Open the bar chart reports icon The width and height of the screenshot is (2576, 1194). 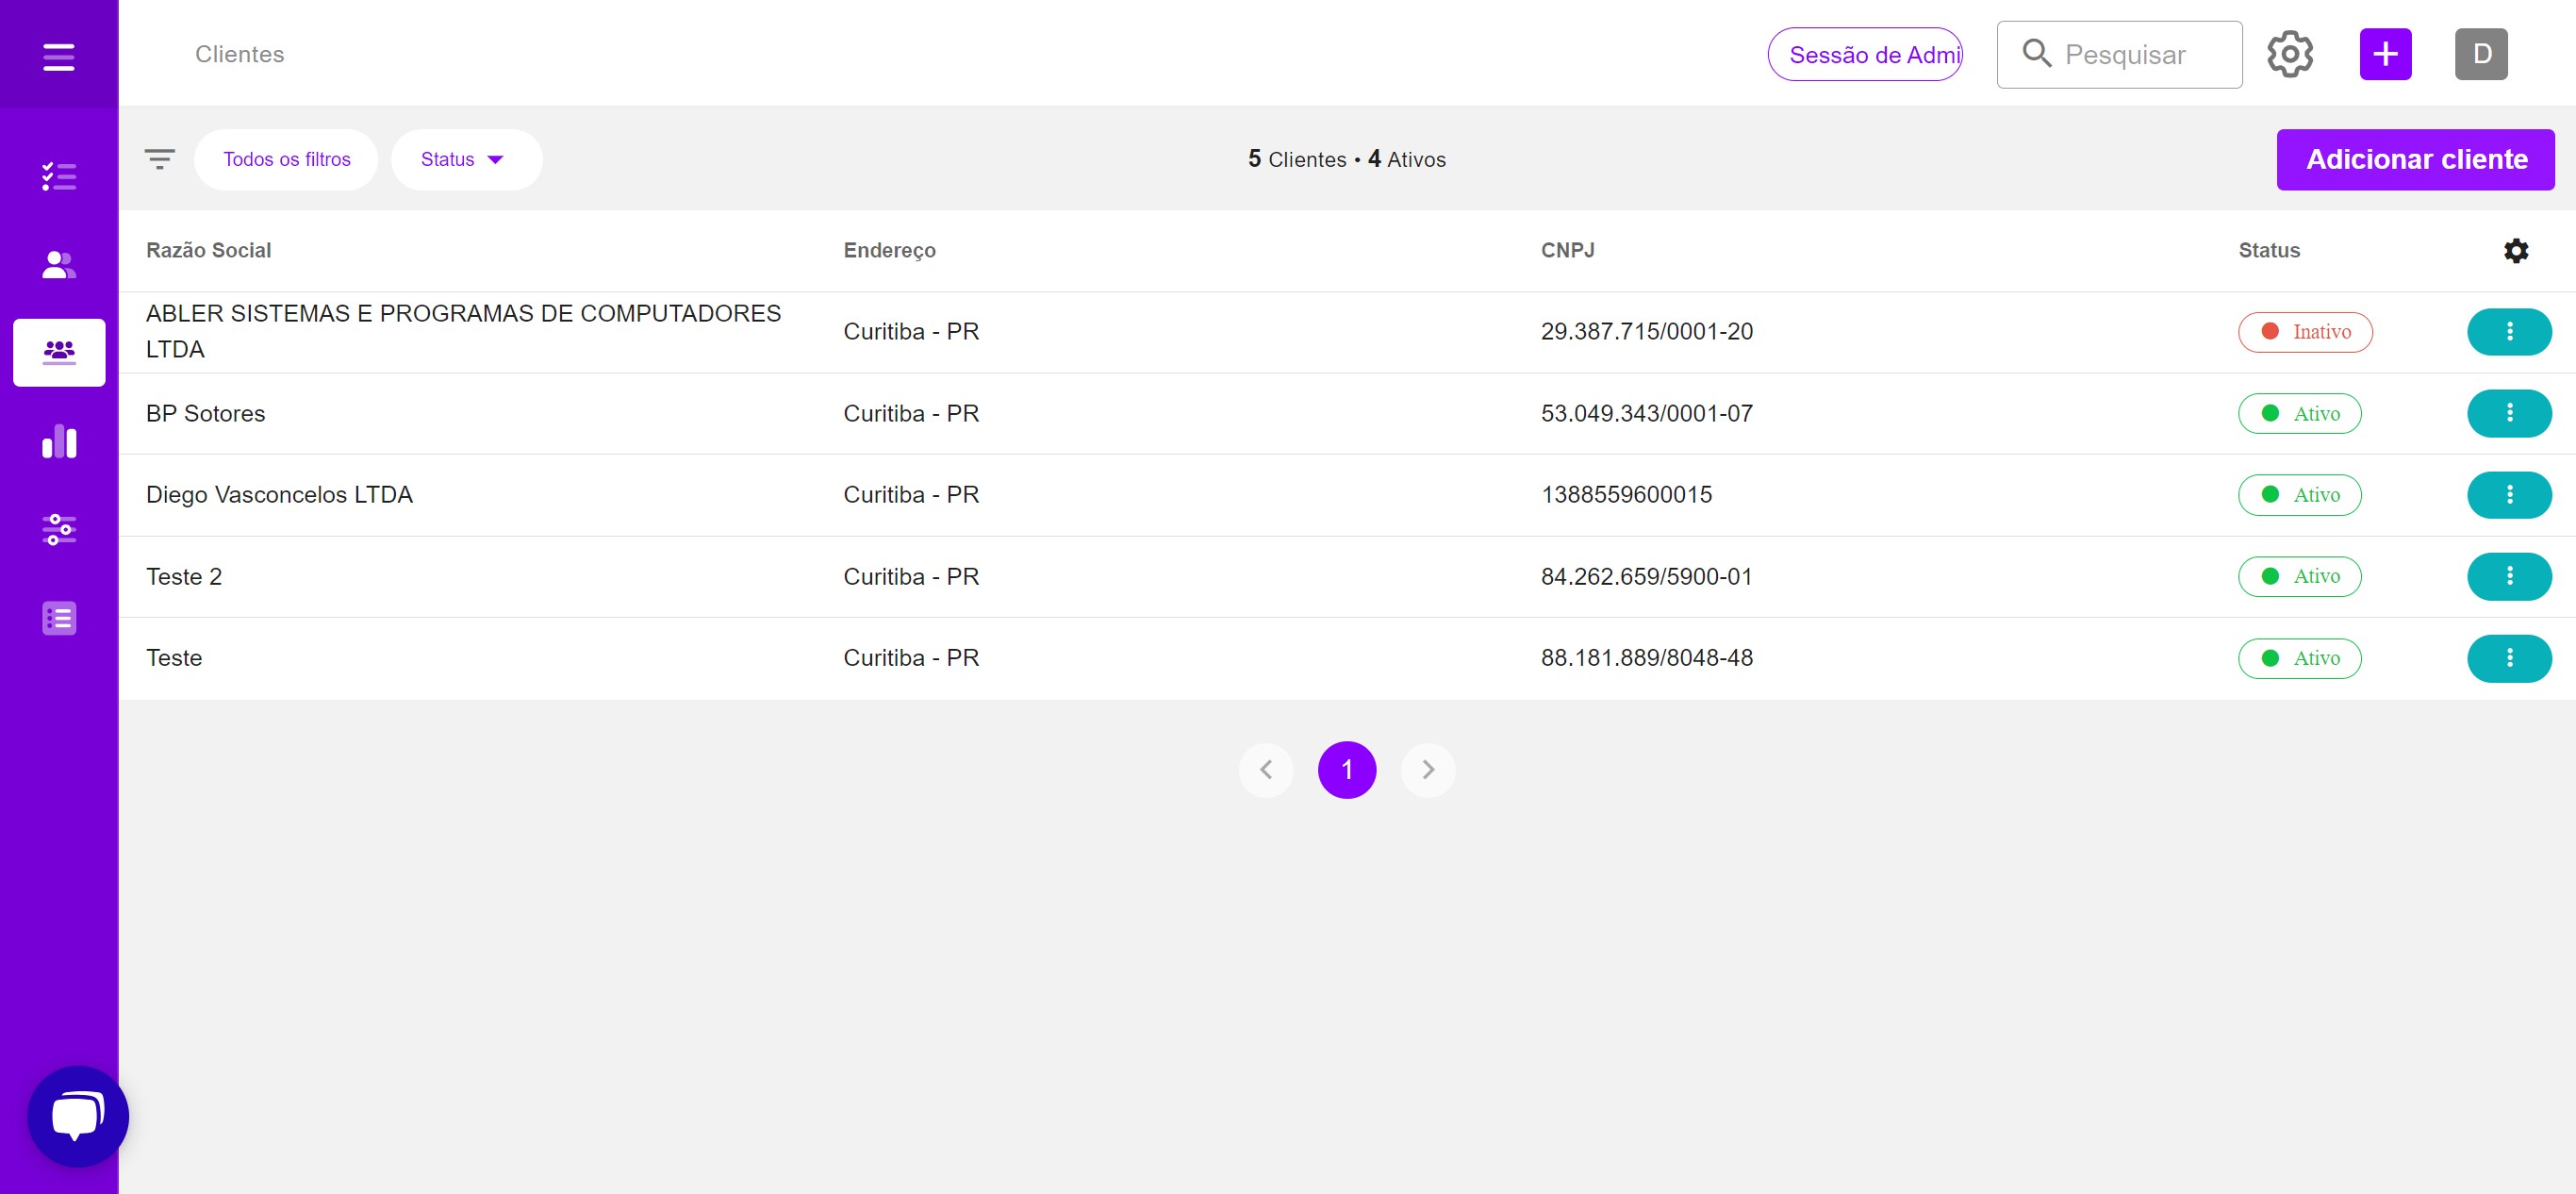[x=59, y=441]
